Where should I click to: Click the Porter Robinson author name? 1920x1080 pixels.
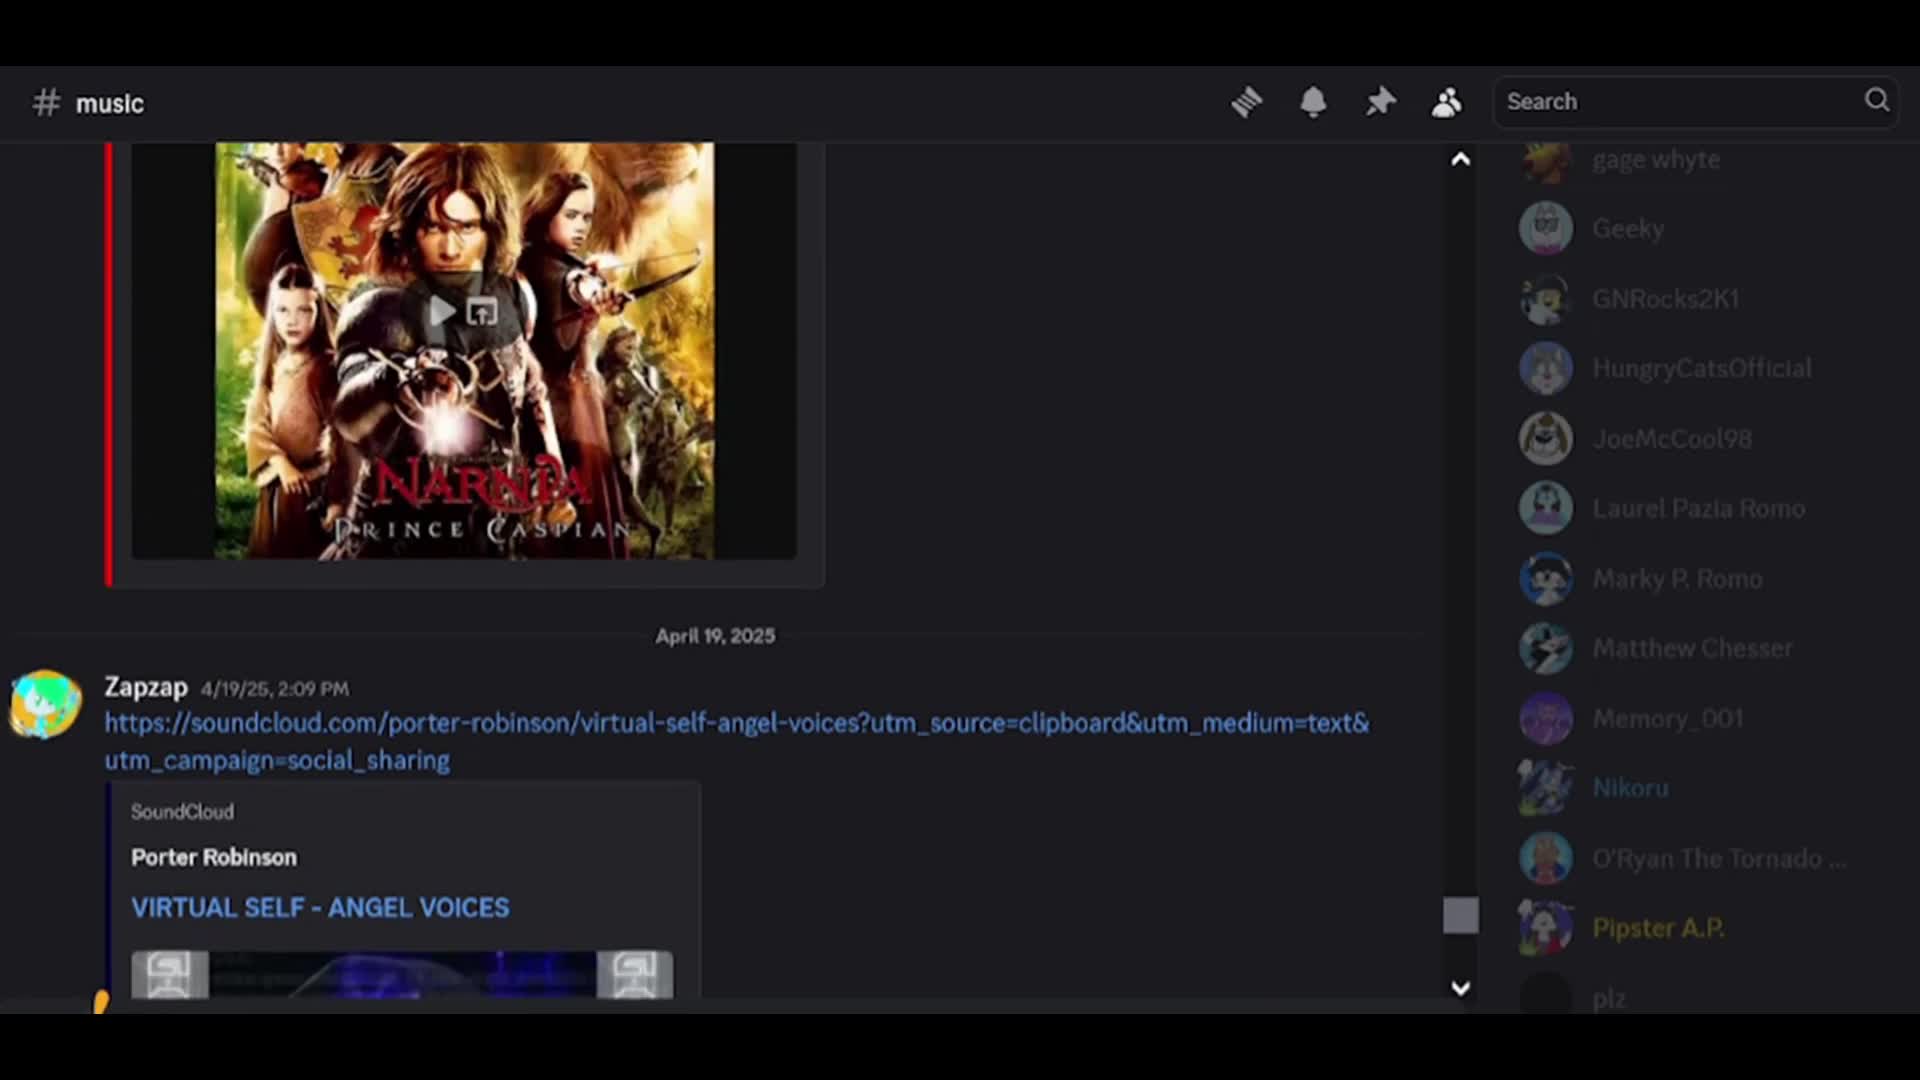pos(214,858)
